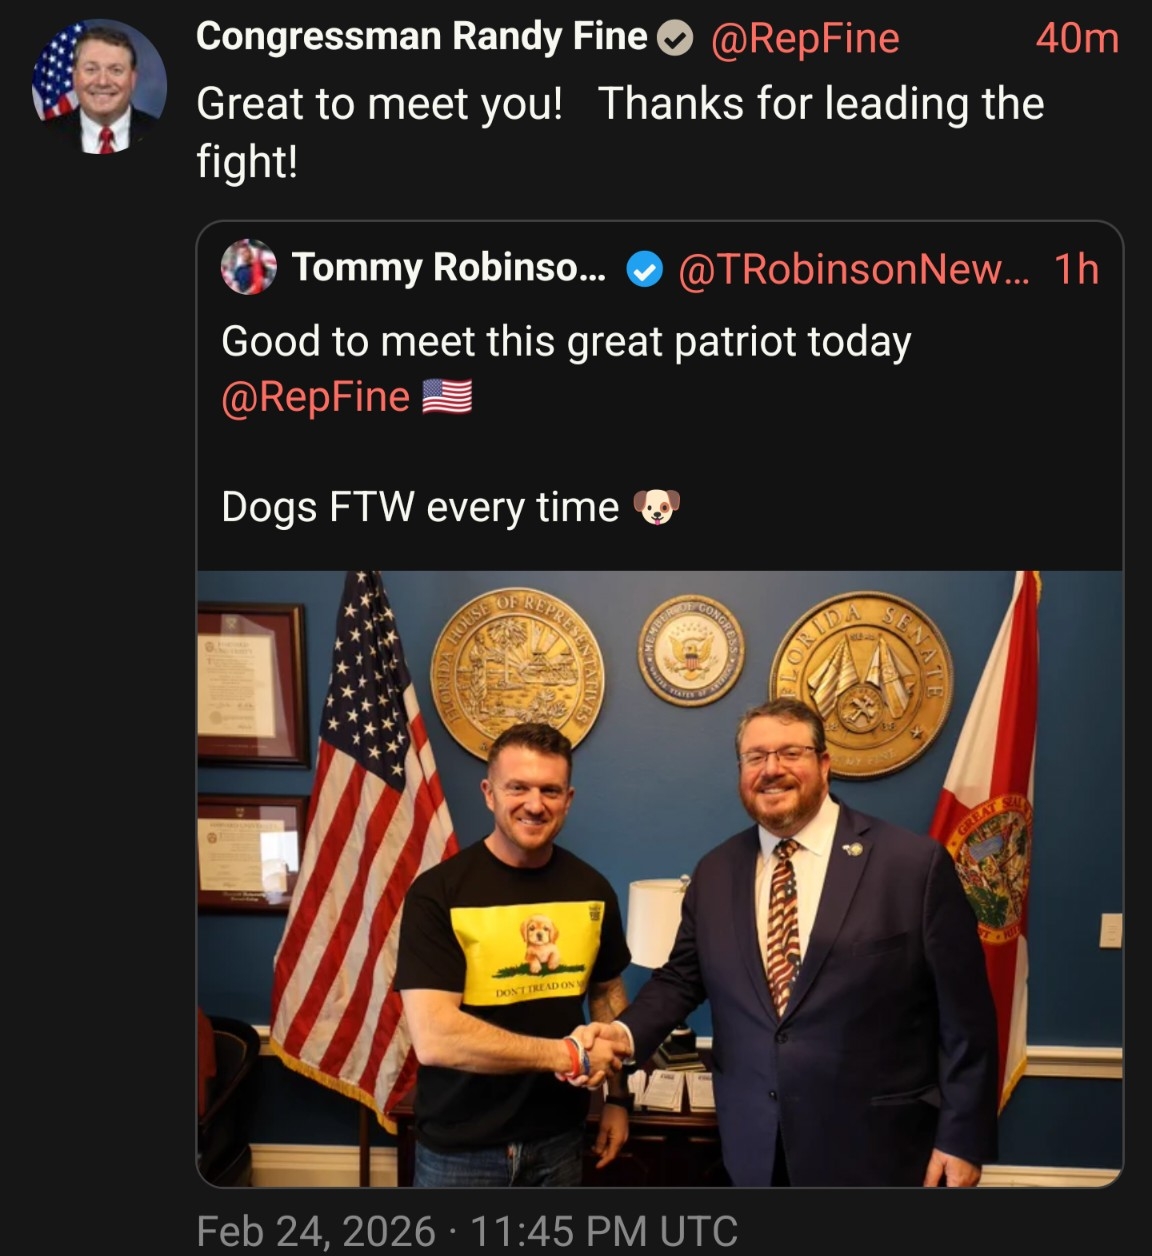Click Congressman Randy Fine's profile avatar
Image resolution: width=1152 pixels, height=1256 pixels.
point(99,87)
